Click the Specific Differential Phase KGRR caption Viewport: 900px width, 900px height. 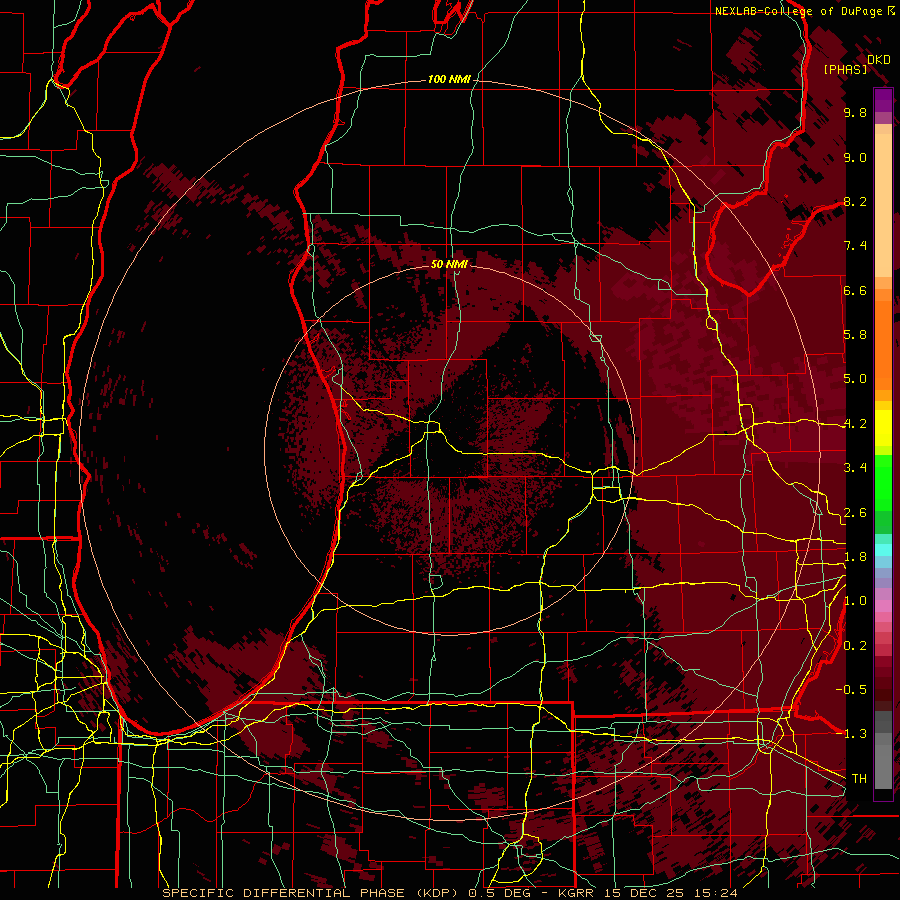tap(449, 893)
